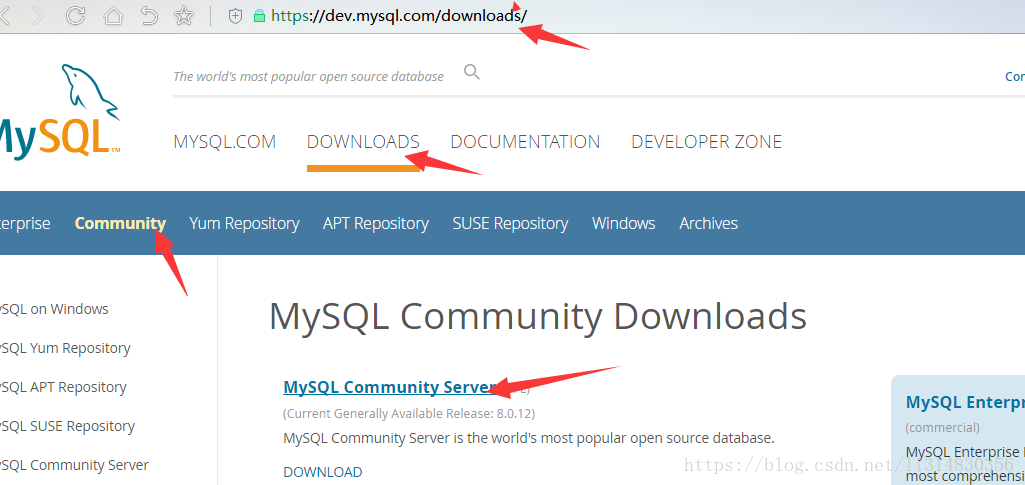The height and width of the screenshot is (485, 1025).
Task: Select Archives in blue nav bar
Action: [x=709, y=224]
